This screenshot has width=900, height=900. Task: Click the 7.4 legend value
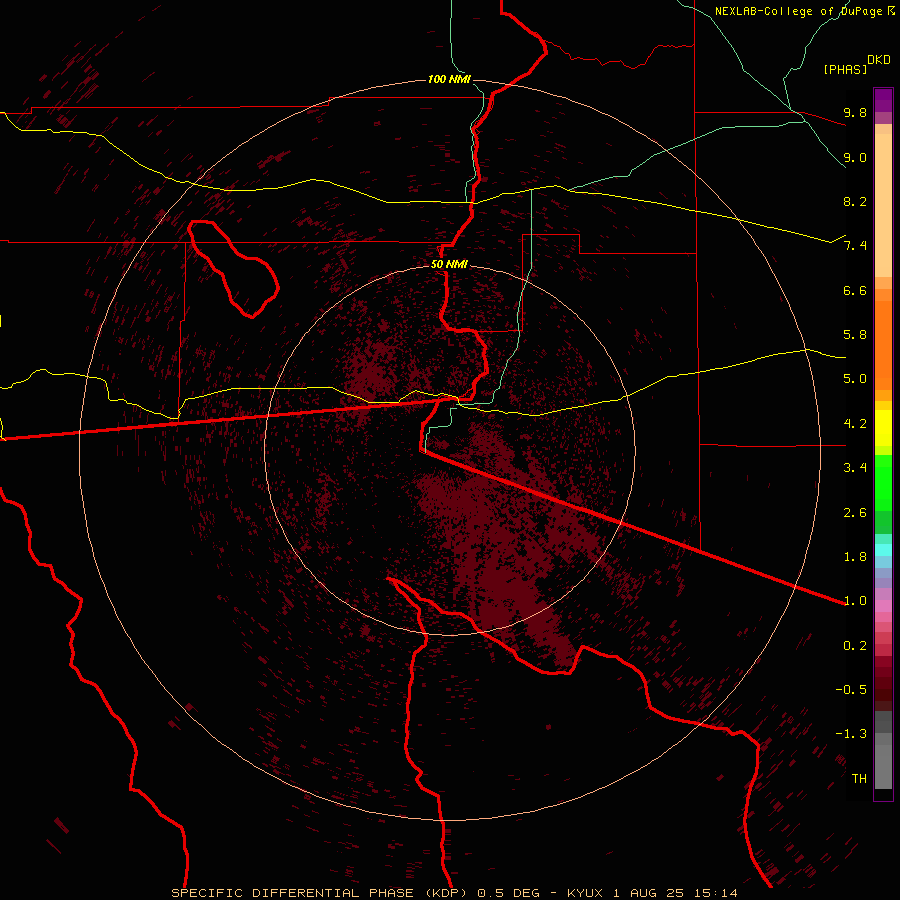click(855, 246)
